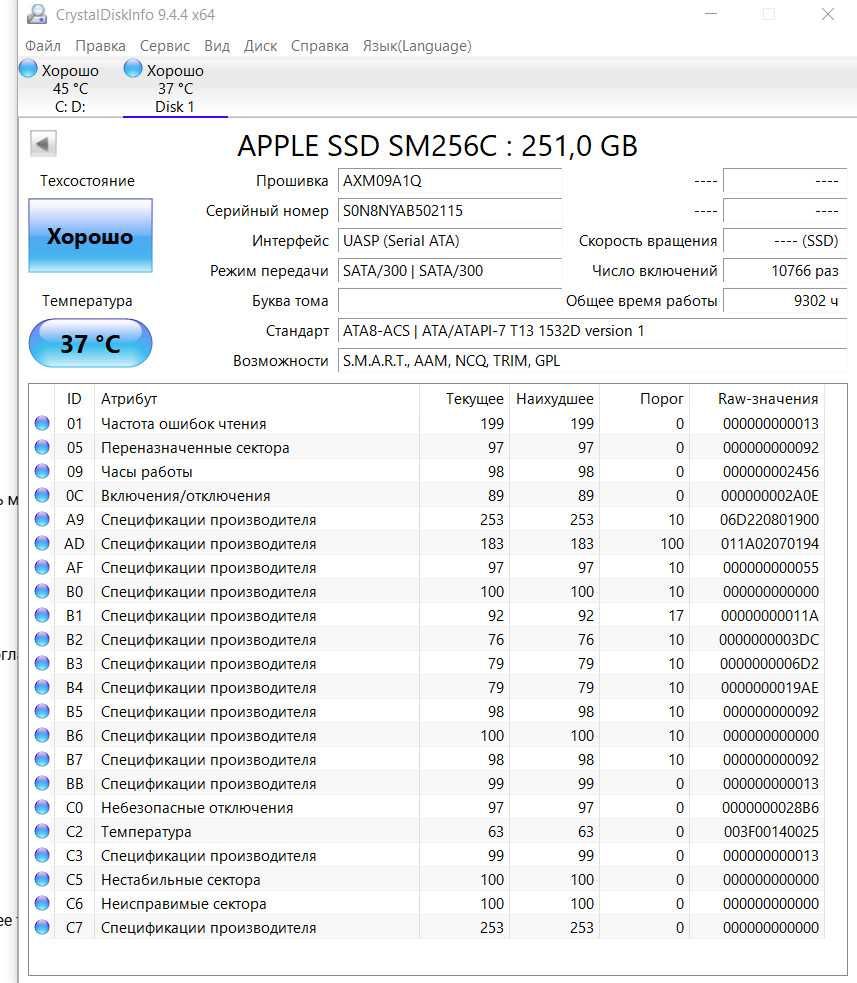Select the C7 Спецификации производителя row
Image resolution: width=857 pixels, height=983 pixels.
pyautogui.click(x=426, y=927)
